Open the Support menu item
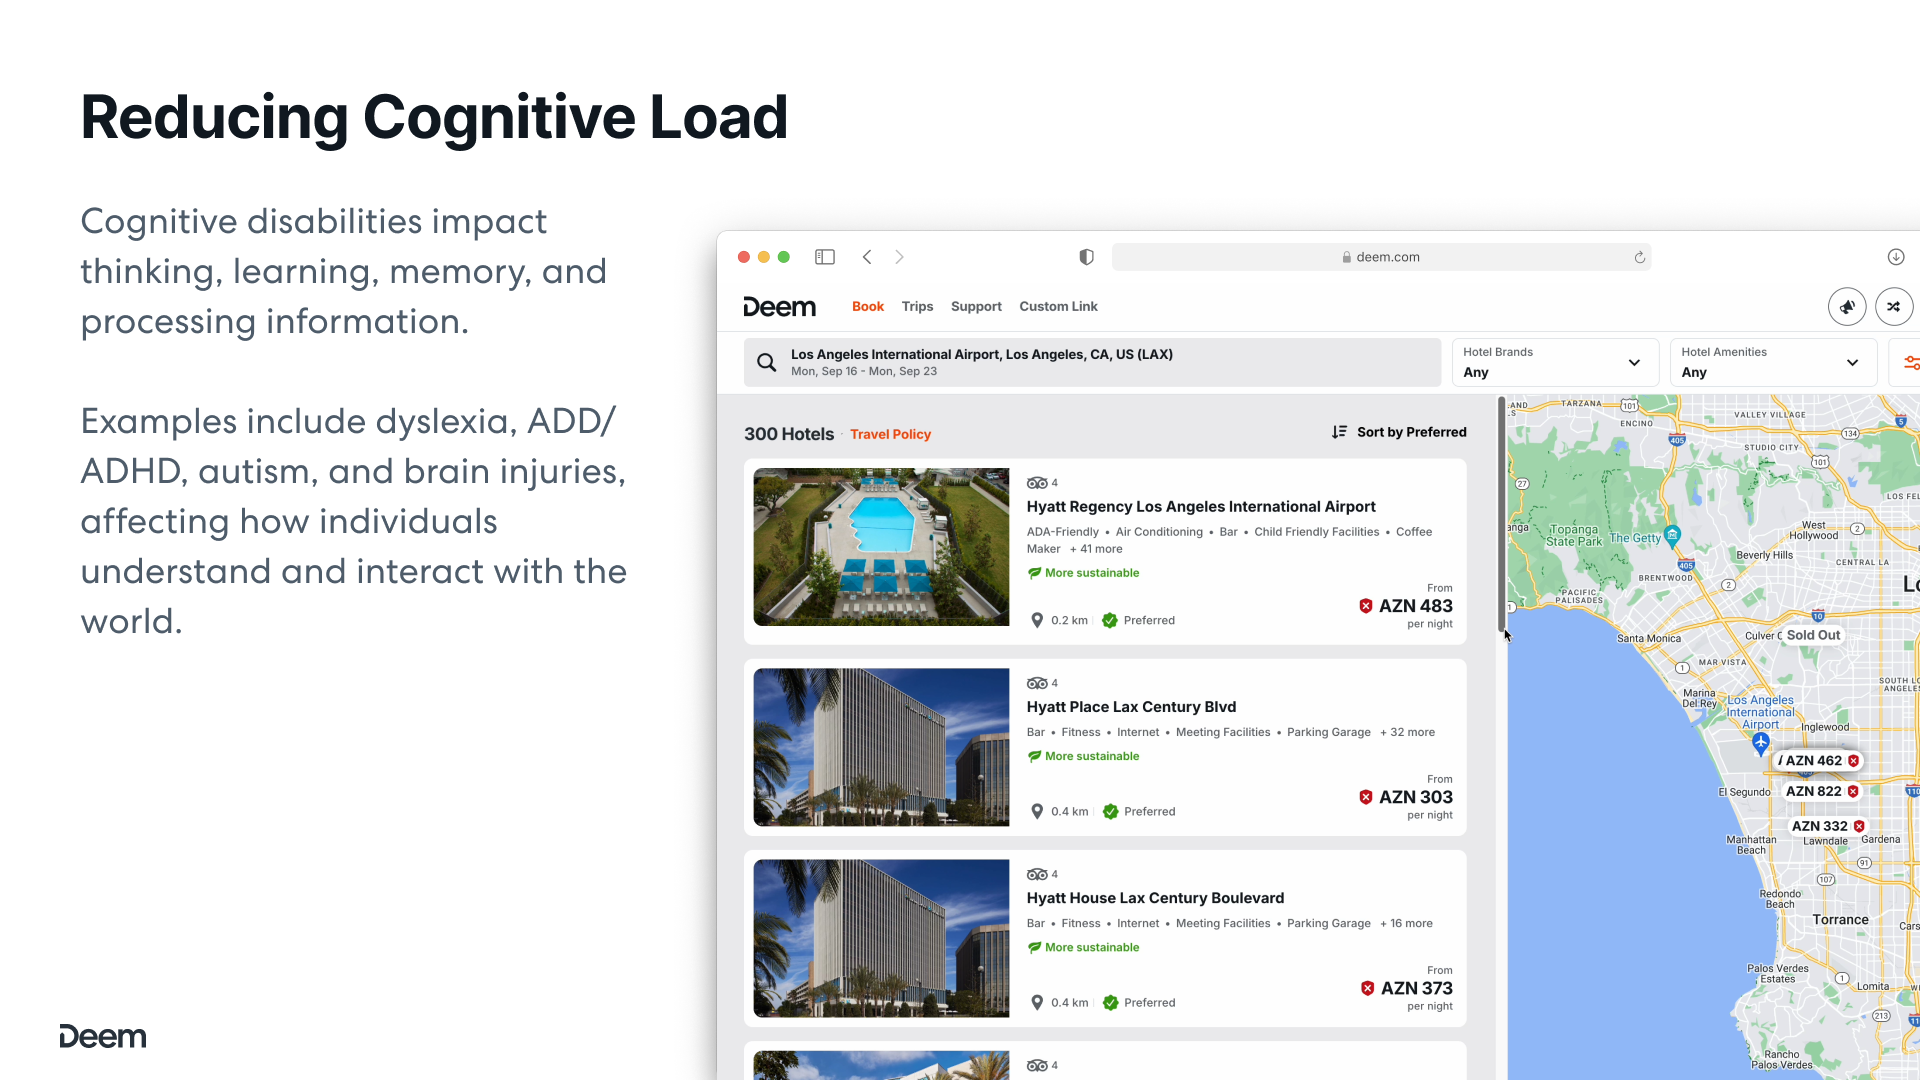The image size is (1920, 1080). point(976,307)
